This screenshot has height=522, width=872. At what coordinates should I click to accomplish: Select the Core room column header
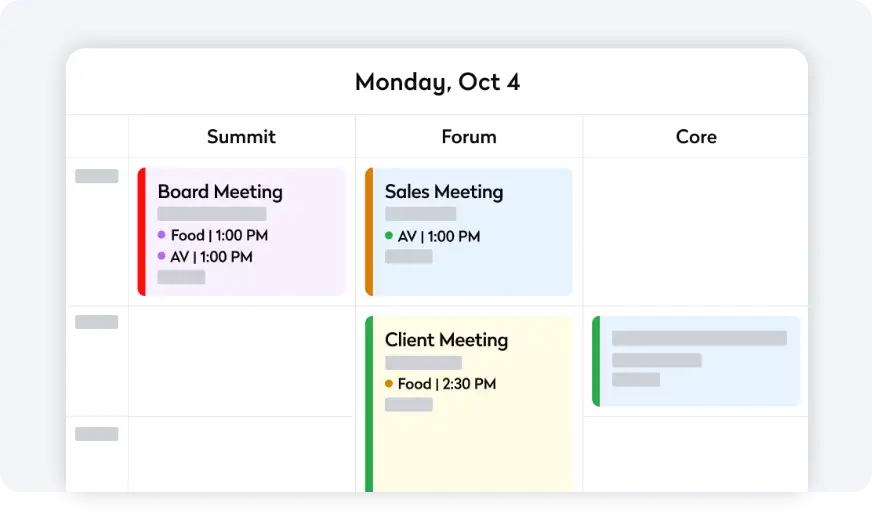(x=696, y=137)
